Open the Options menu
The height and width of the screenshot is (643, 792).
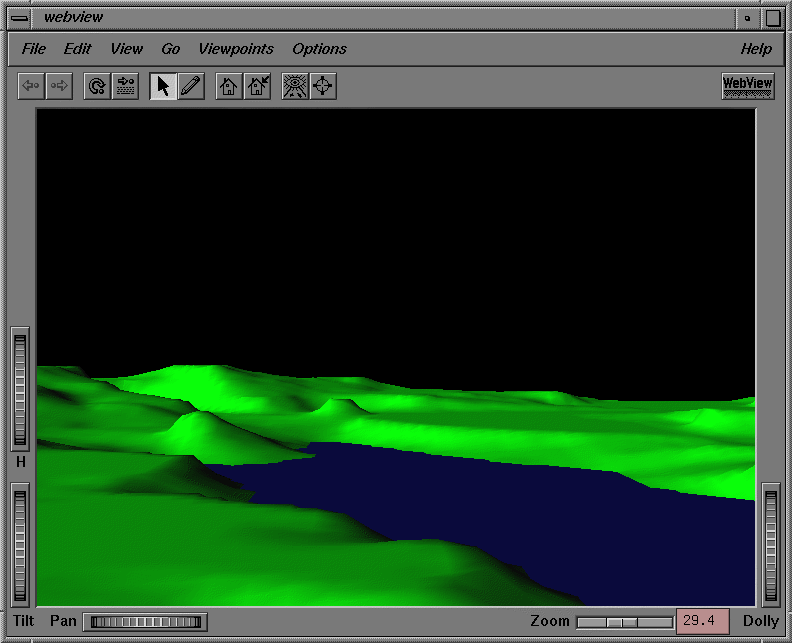(319, 49)
